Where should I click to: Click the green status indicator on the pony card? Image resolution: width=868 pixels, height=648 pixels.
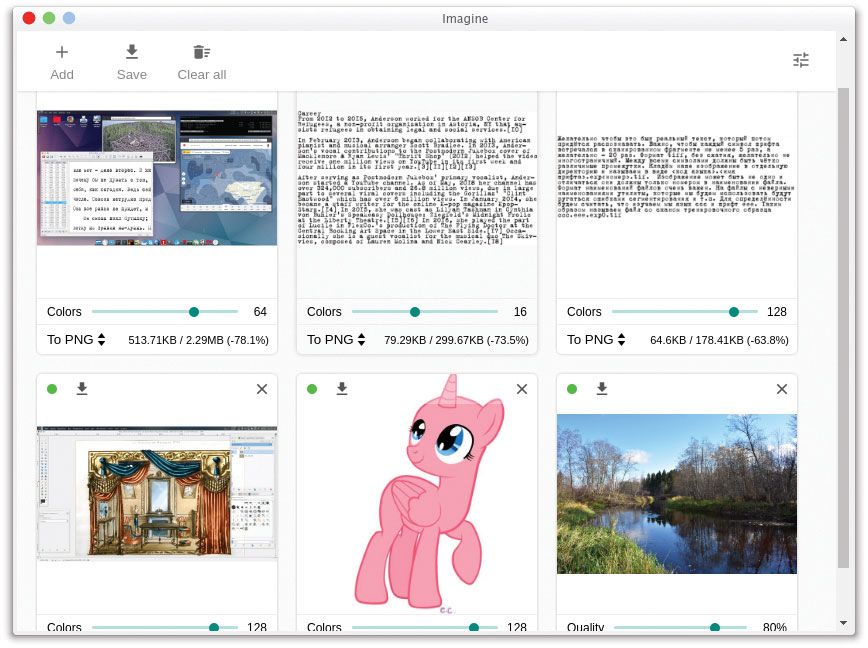[312, 389]
